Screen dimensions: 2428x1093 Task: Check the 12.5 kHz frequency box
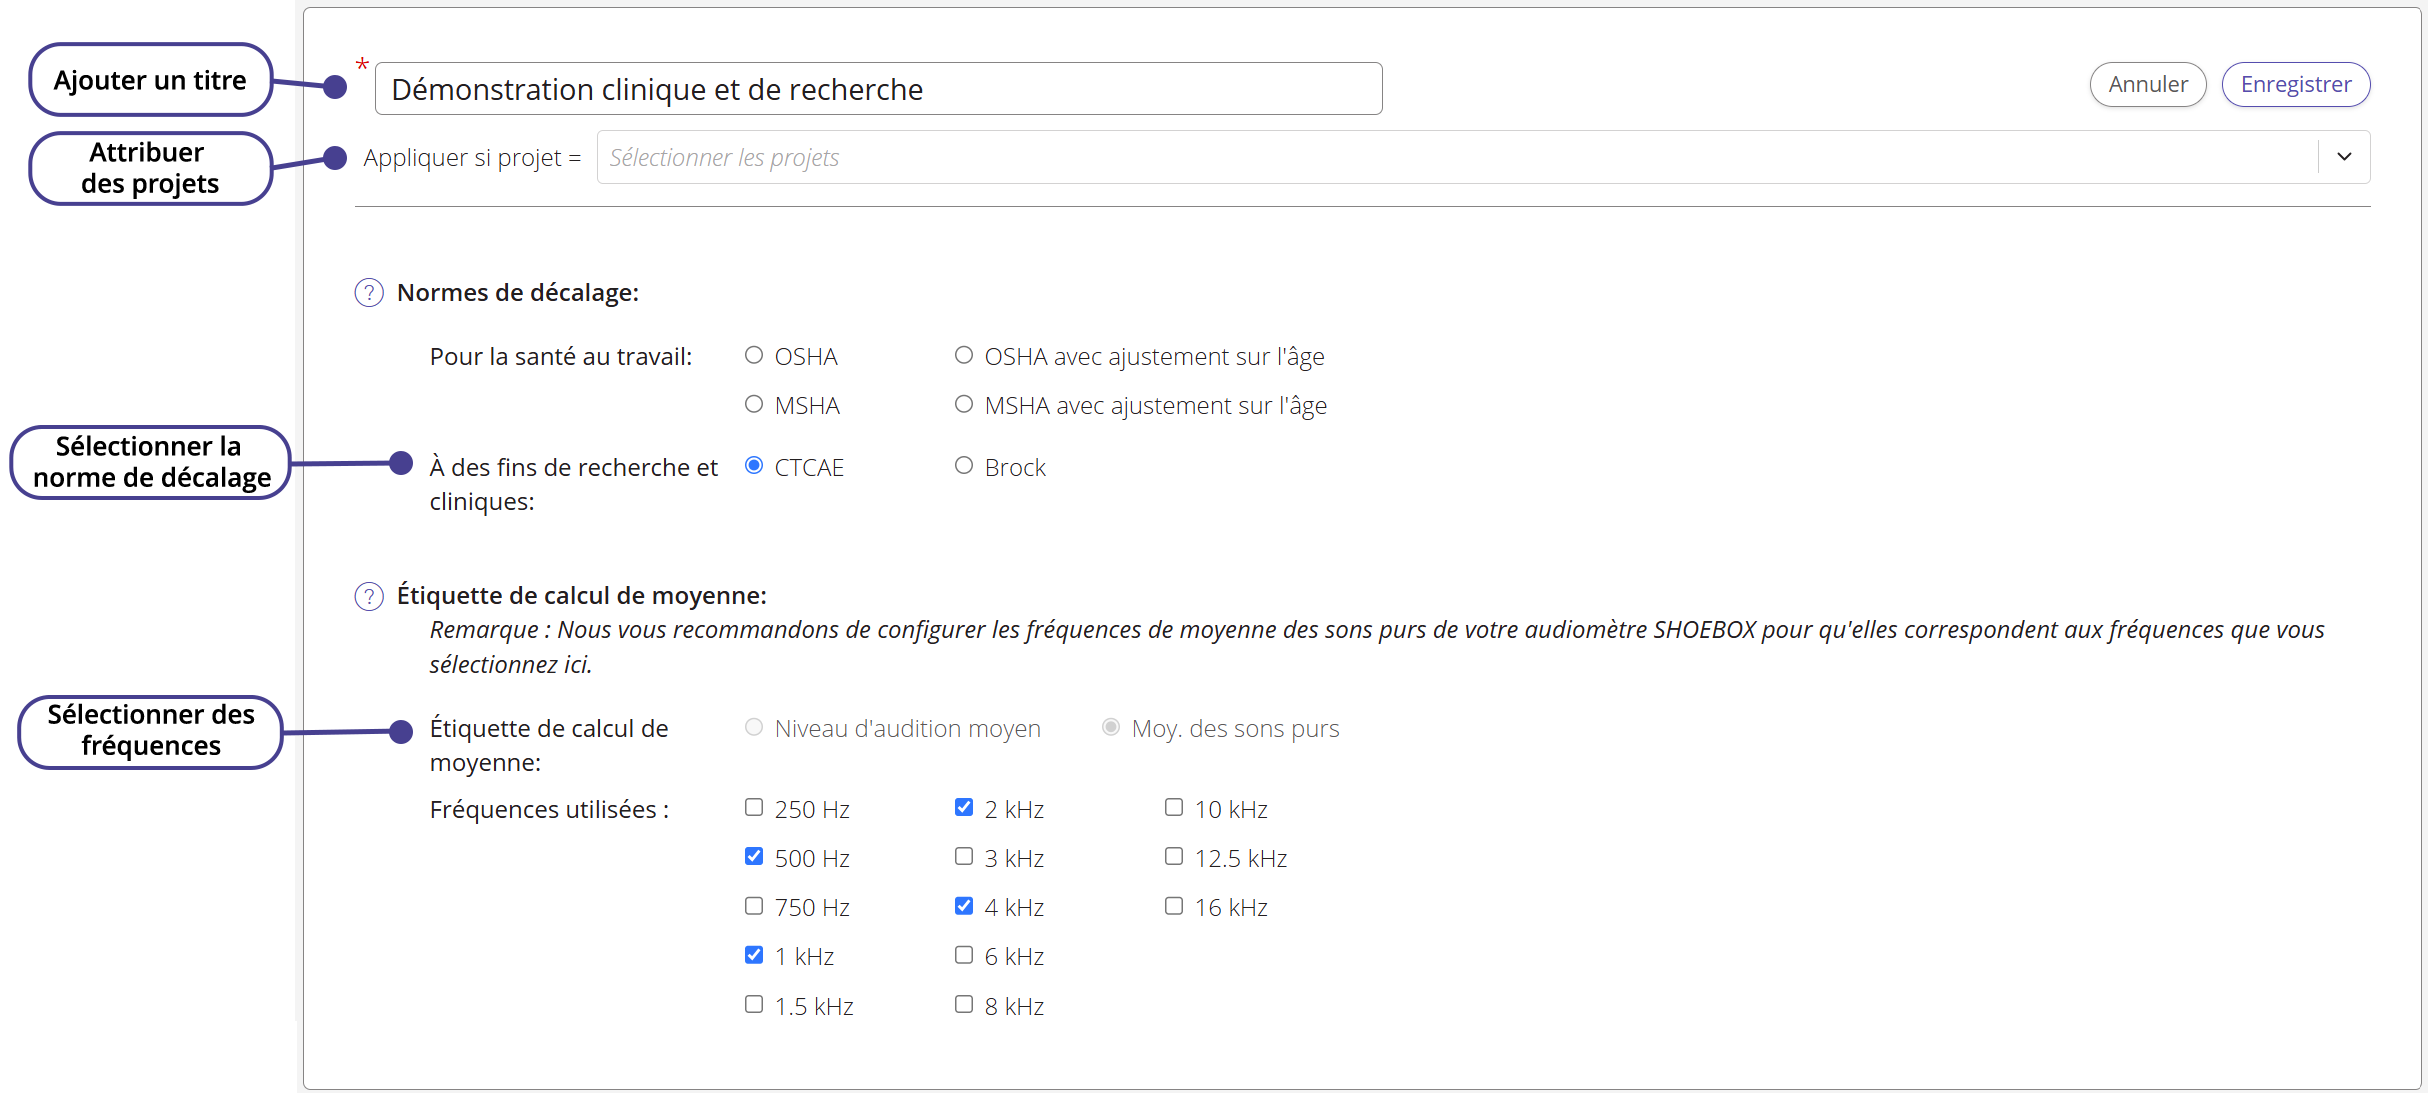[1174, 856]
